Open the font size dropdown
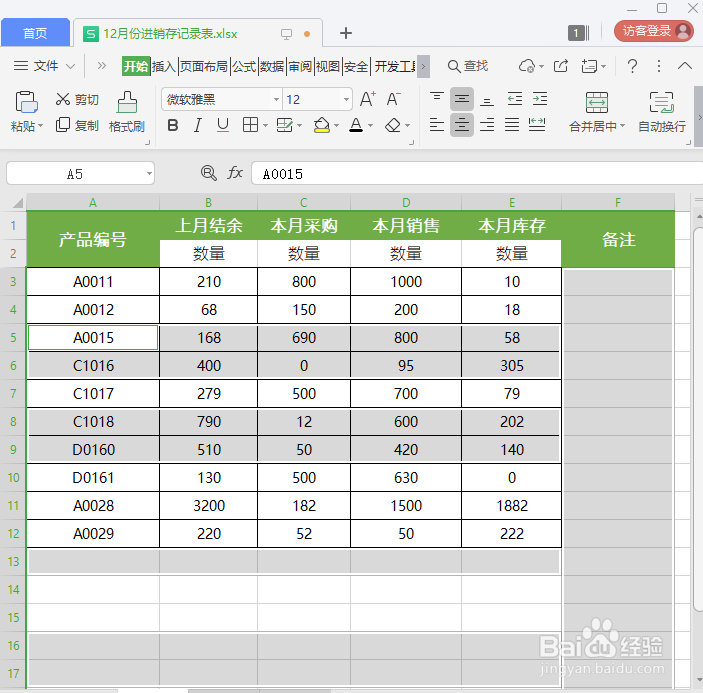This screenshot has height=693, width=703. tap(346, 100)
